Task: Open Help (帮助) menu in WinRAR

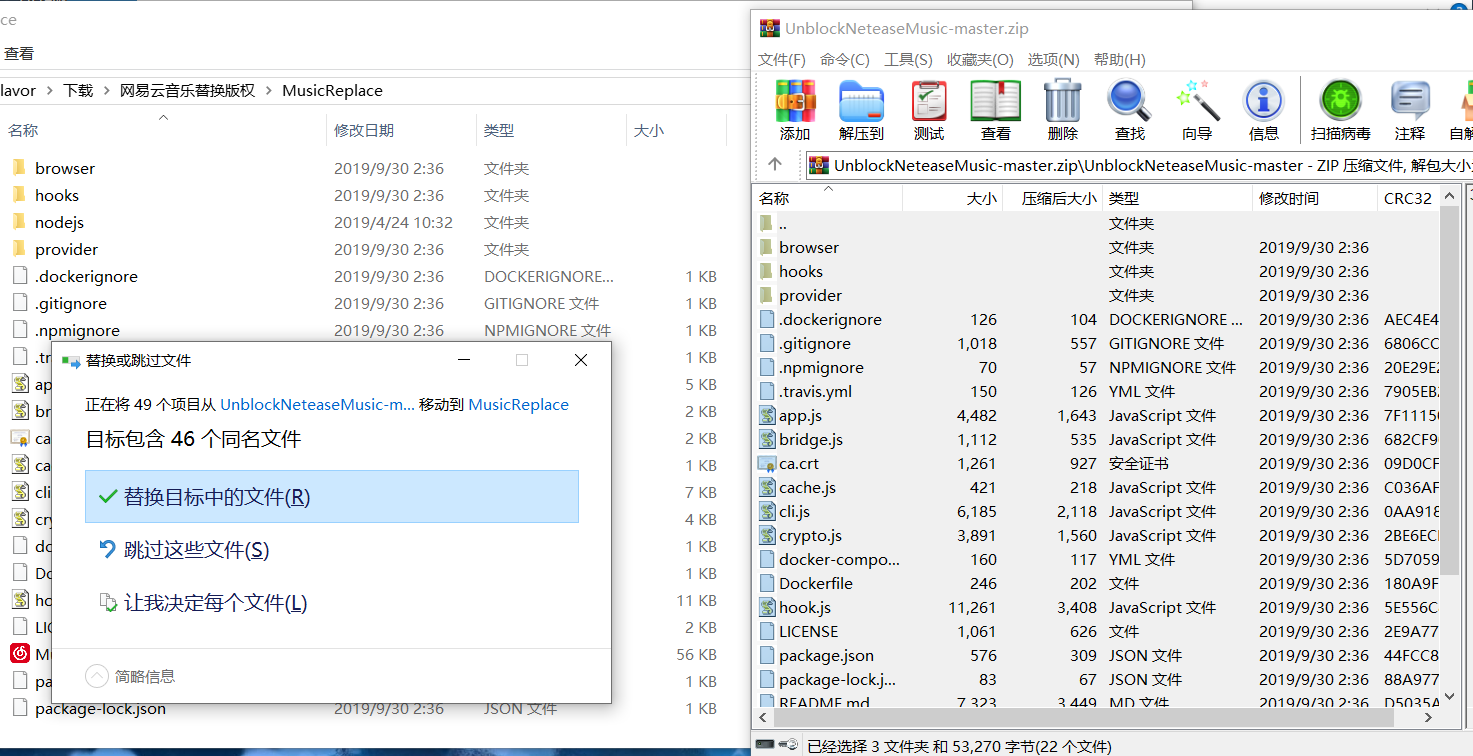Action: (x=1120, y=60)
